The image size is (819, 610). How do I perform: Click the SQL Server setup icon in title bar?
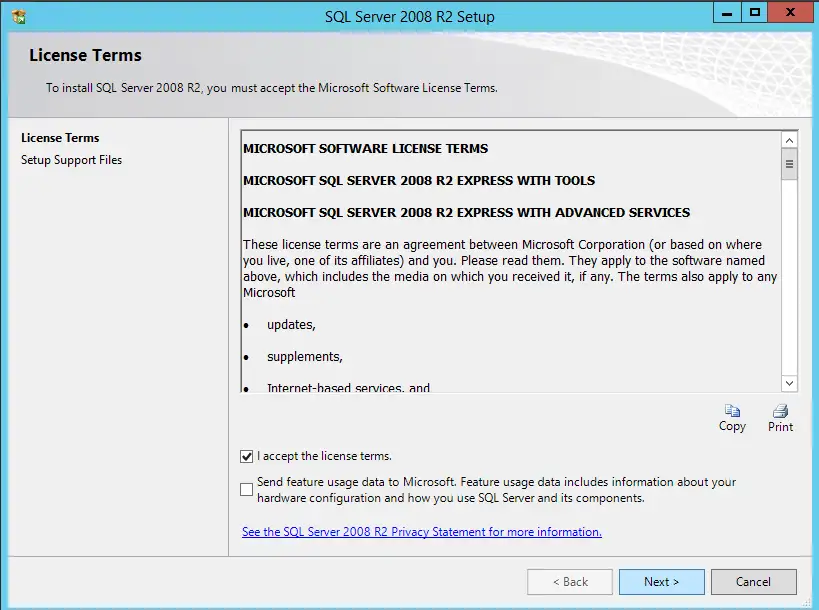pyautogui.click(x=19, y=17)
